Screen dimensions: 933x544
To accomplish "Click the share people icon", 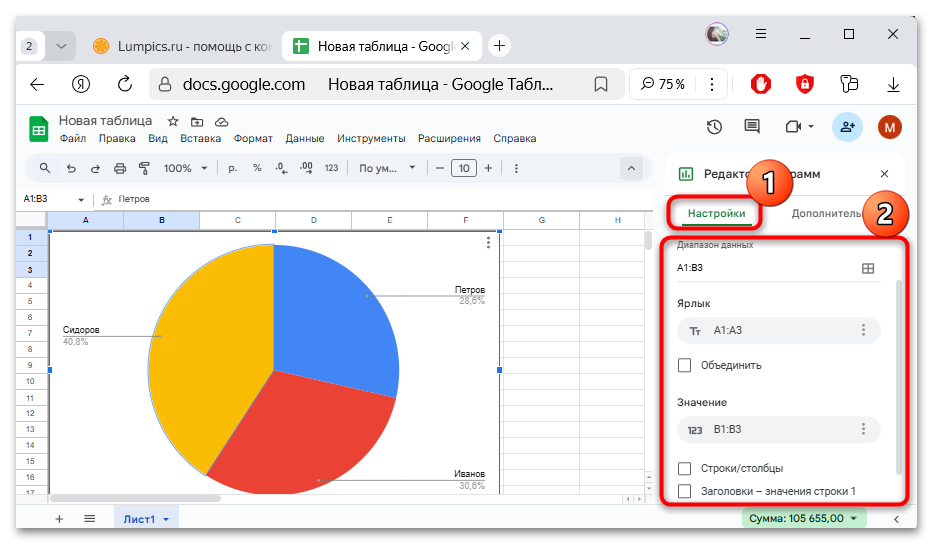I will [x=847, y=127].
